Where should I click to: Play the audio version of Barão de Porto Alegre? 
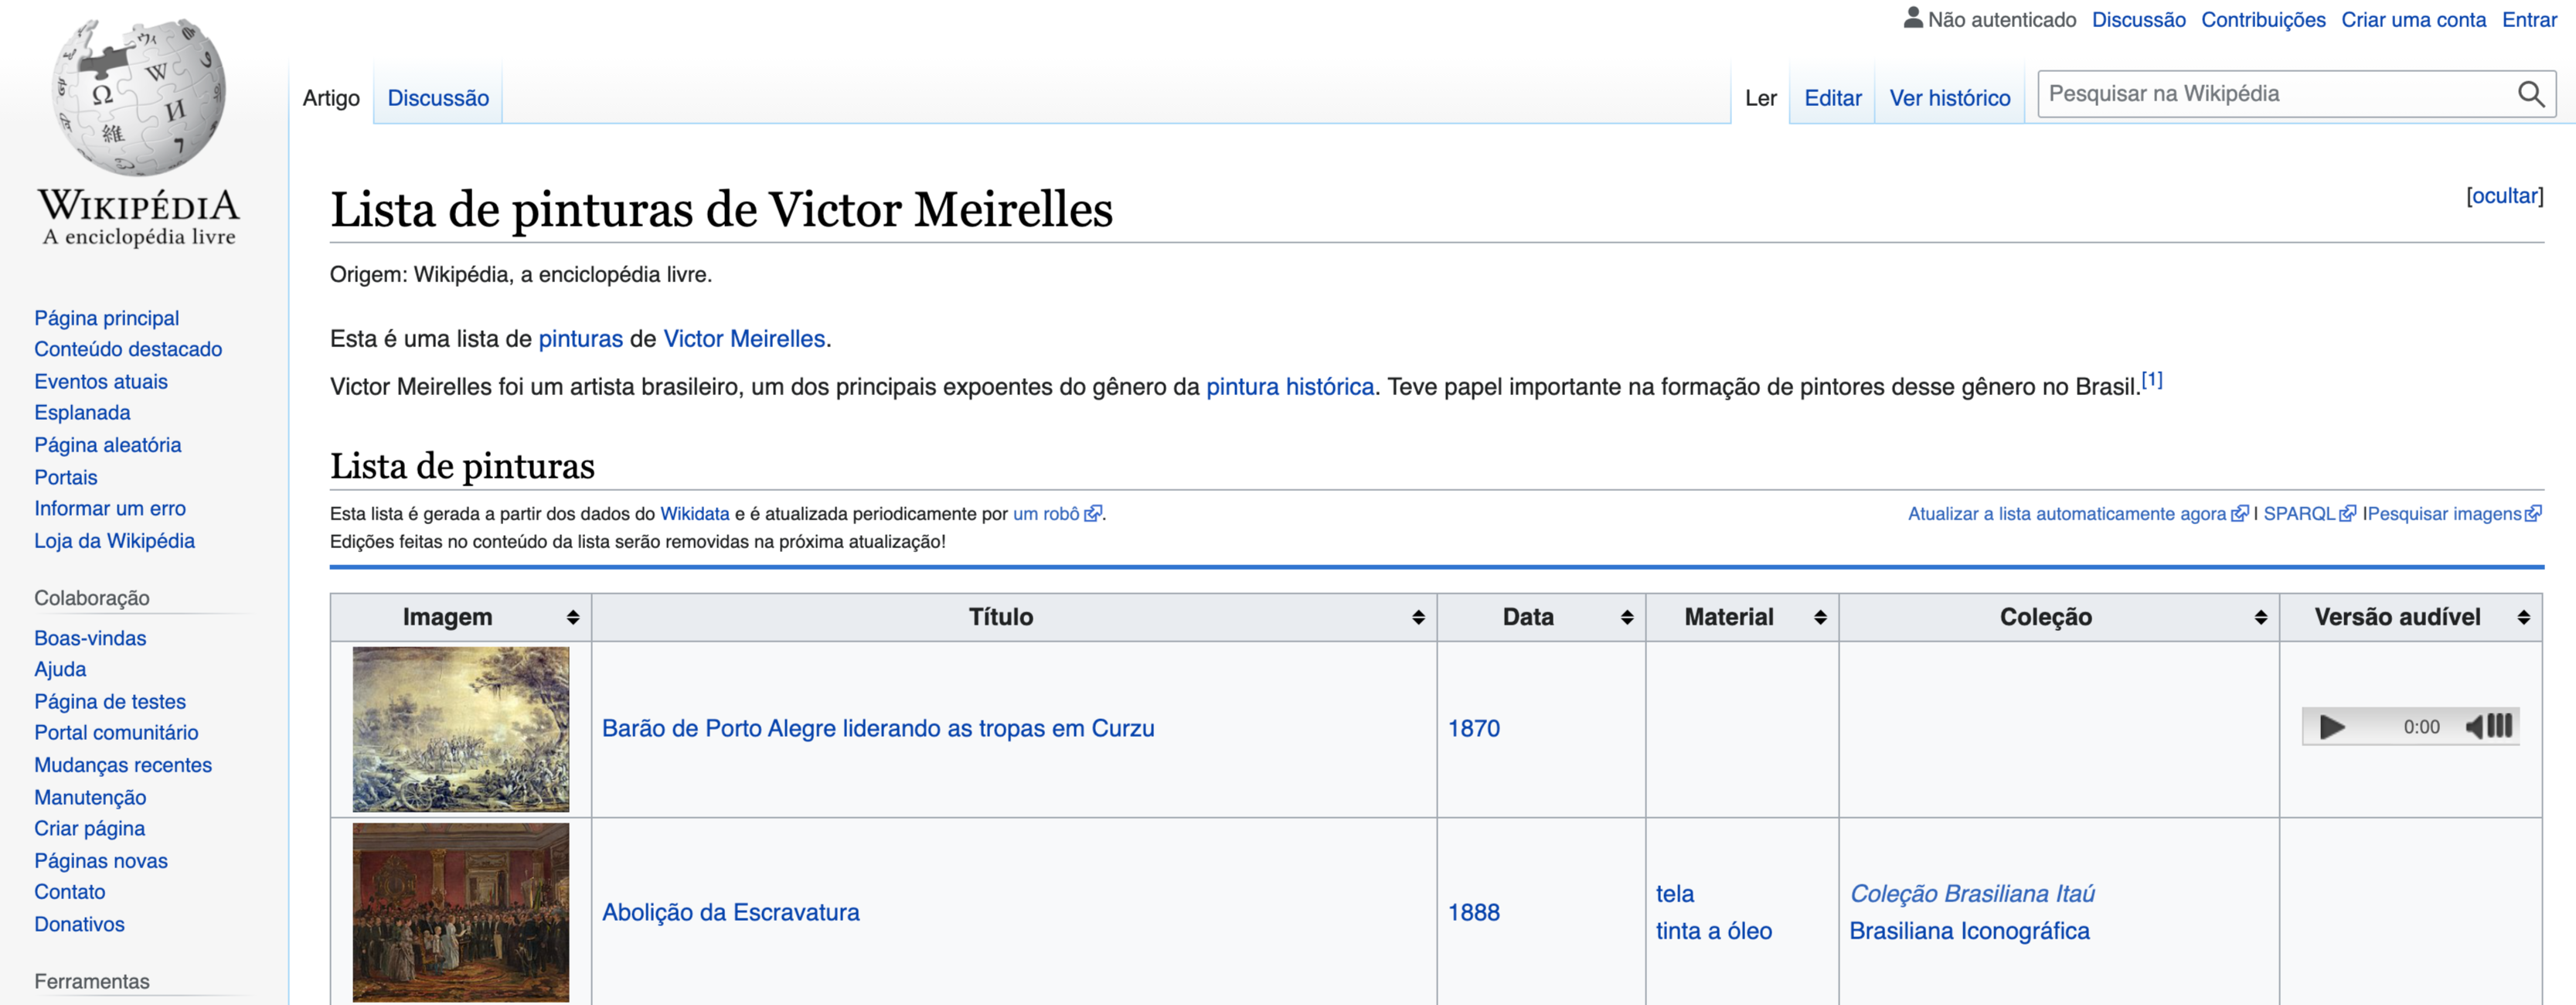(2332, 727)
